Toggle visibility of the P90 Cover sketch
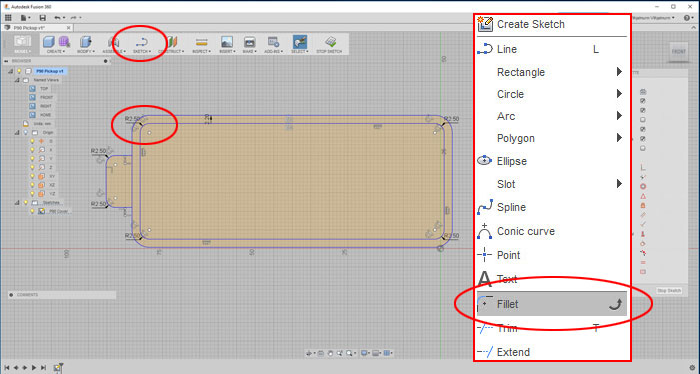The height and width of the screenshot is (374, 700). [32, 211]
